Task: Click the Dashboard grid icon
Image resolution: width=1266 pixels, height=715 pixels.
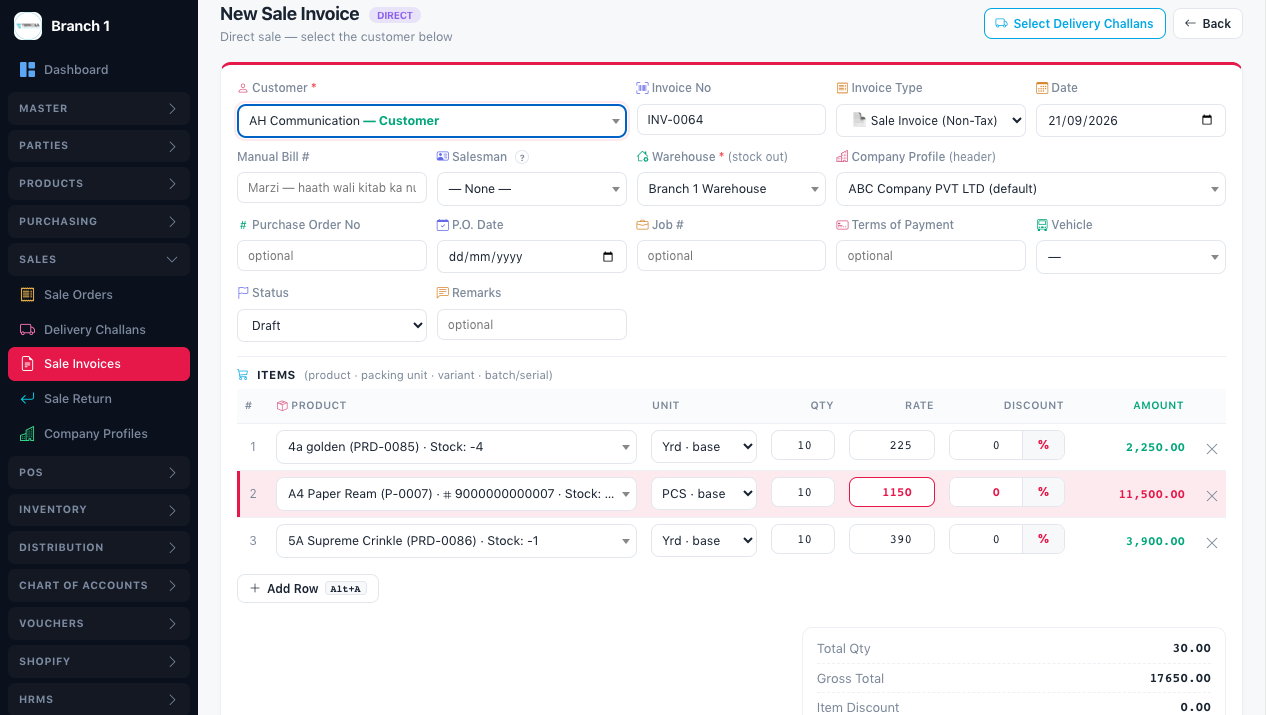Action: (x=27, y=70)
